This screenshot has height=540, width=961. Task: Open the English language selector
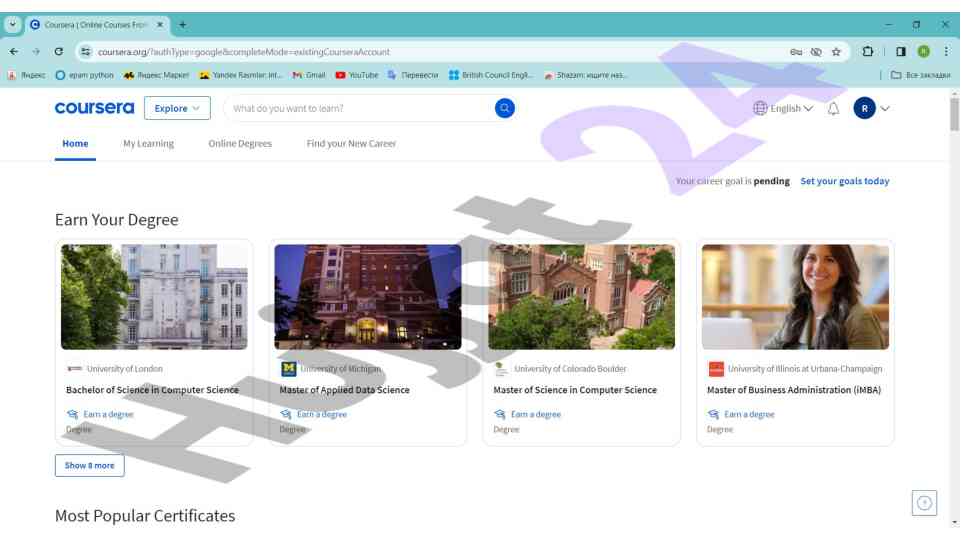point(783,108)
